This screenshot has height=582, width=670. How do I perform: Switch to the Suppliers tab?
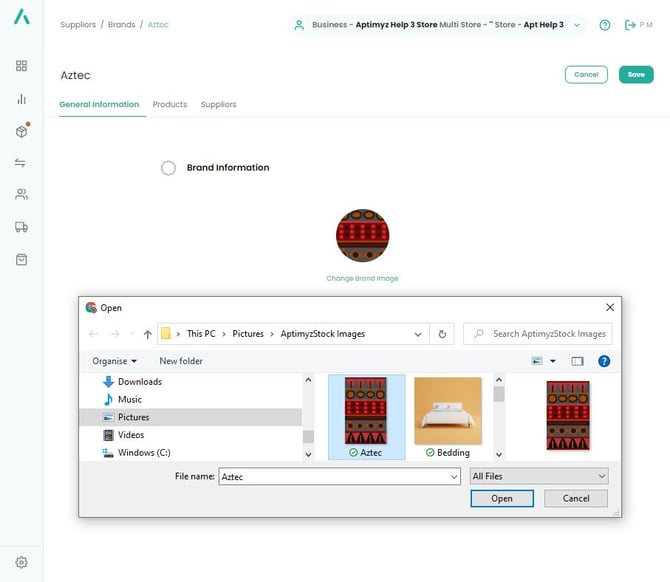tap(218, 104)
